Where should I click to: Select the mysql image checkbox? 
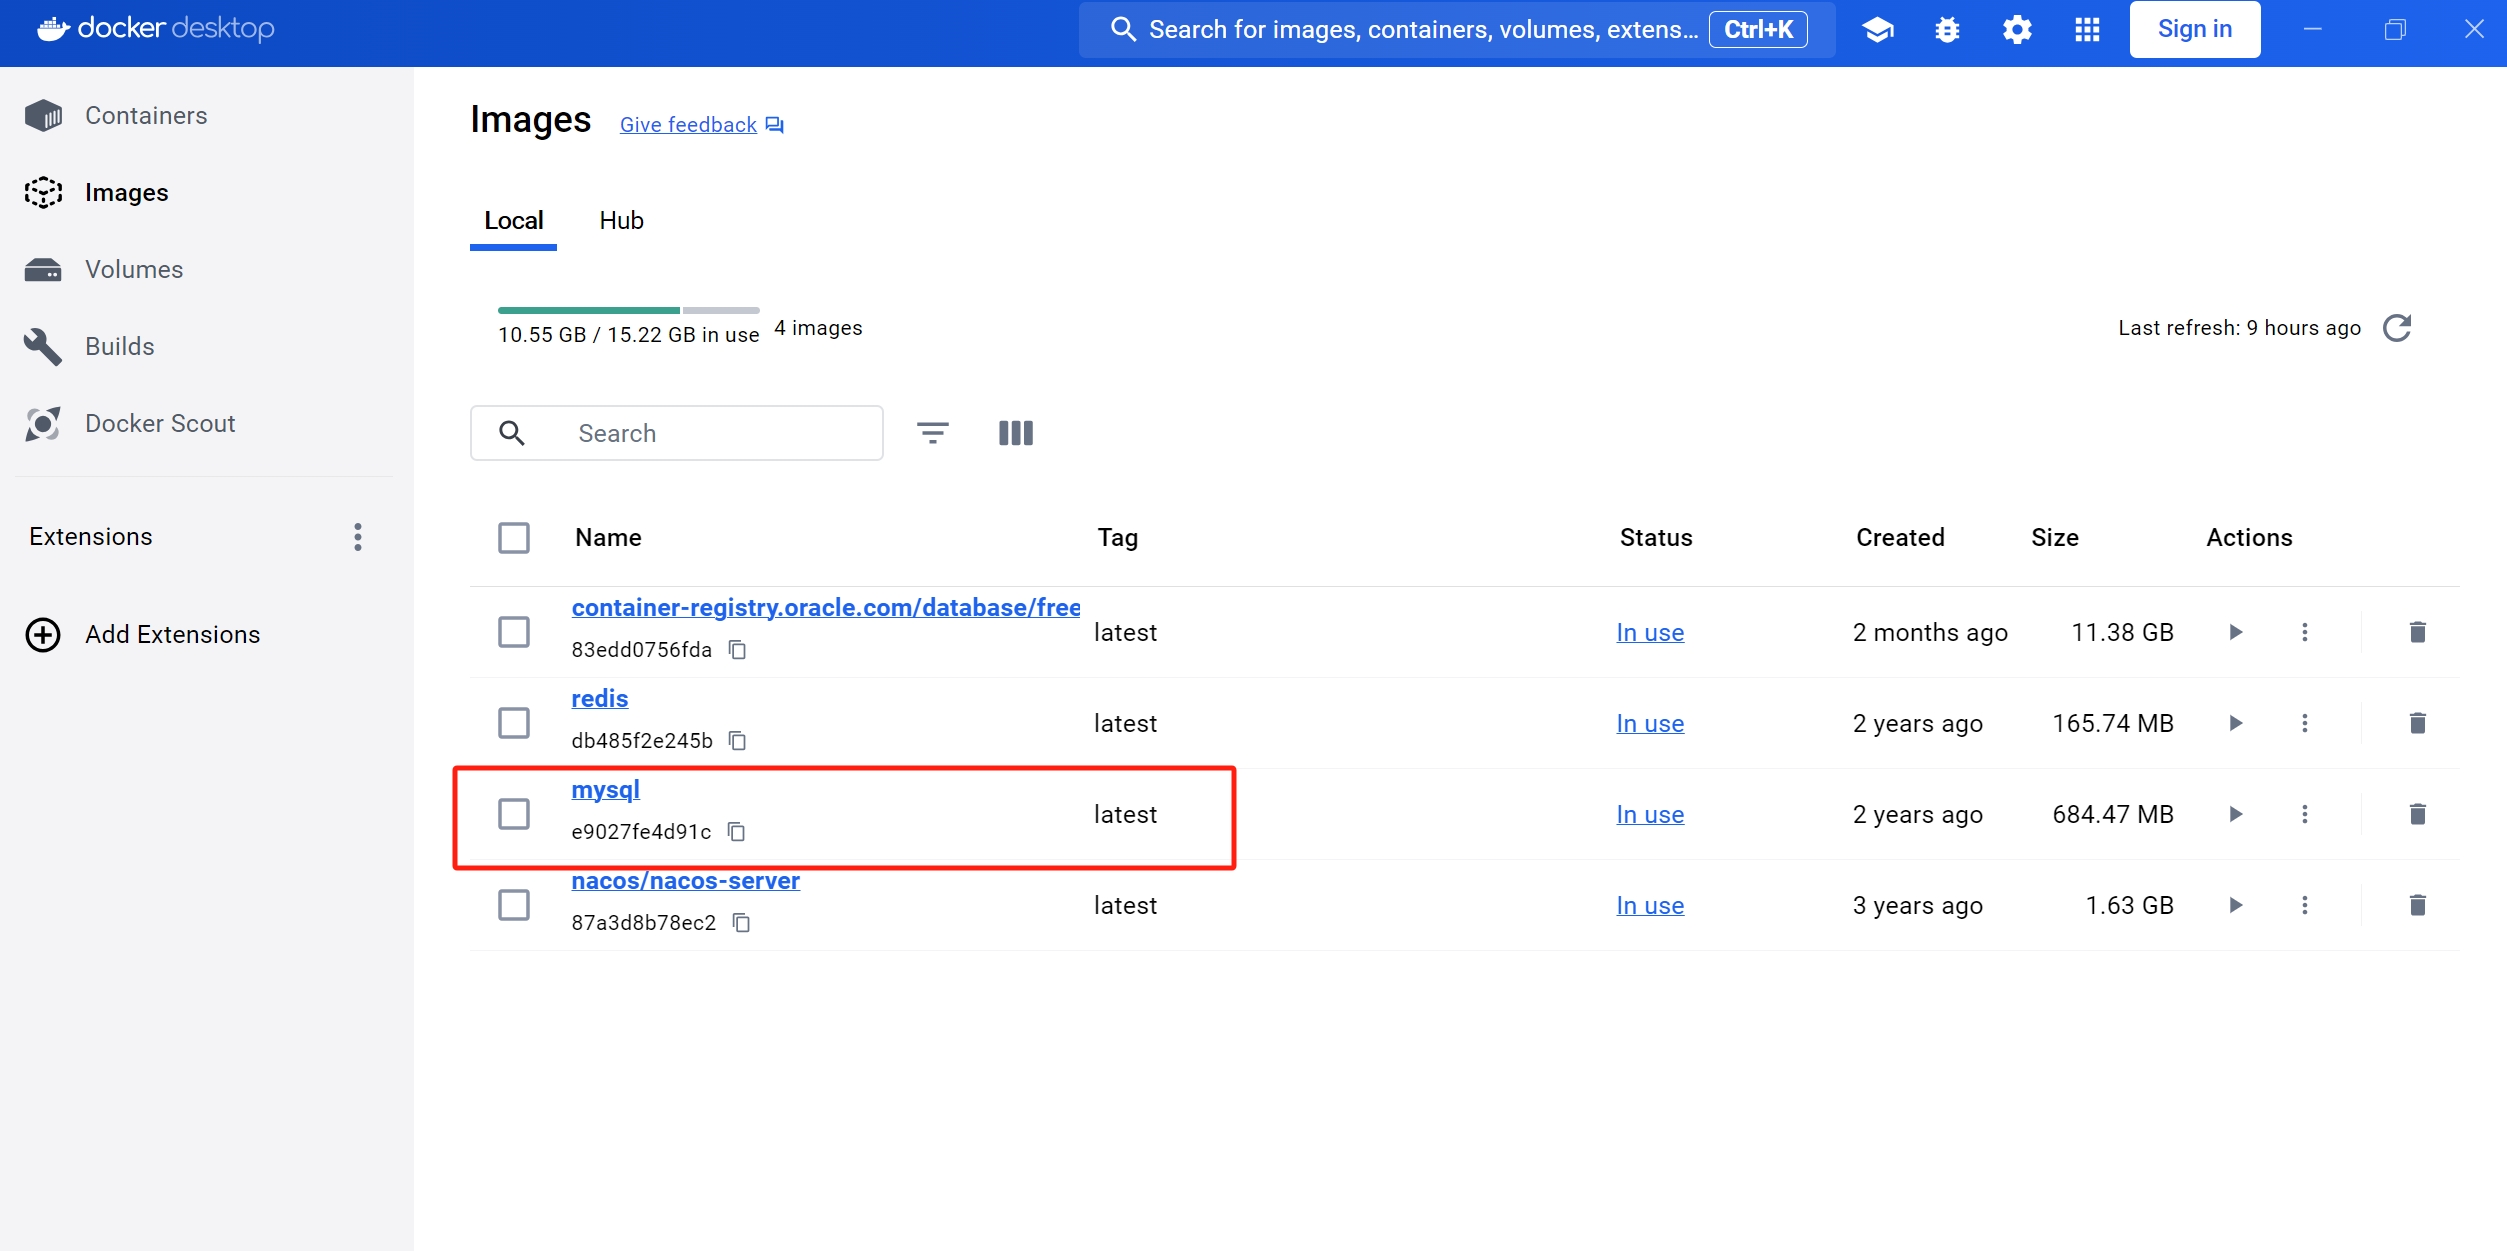pos(514,814)
